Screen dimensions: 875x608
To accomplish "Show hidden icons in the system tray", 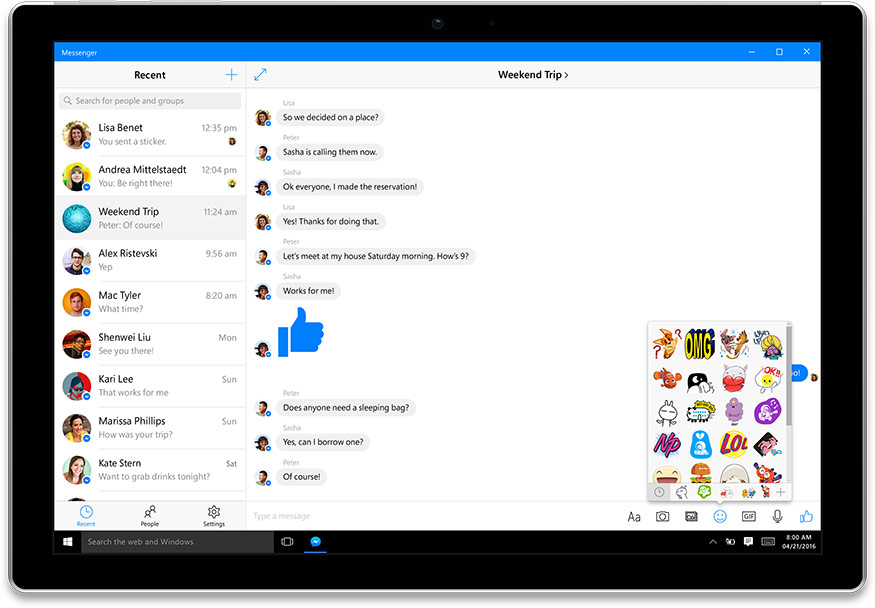I will click(x=713, y=542).
